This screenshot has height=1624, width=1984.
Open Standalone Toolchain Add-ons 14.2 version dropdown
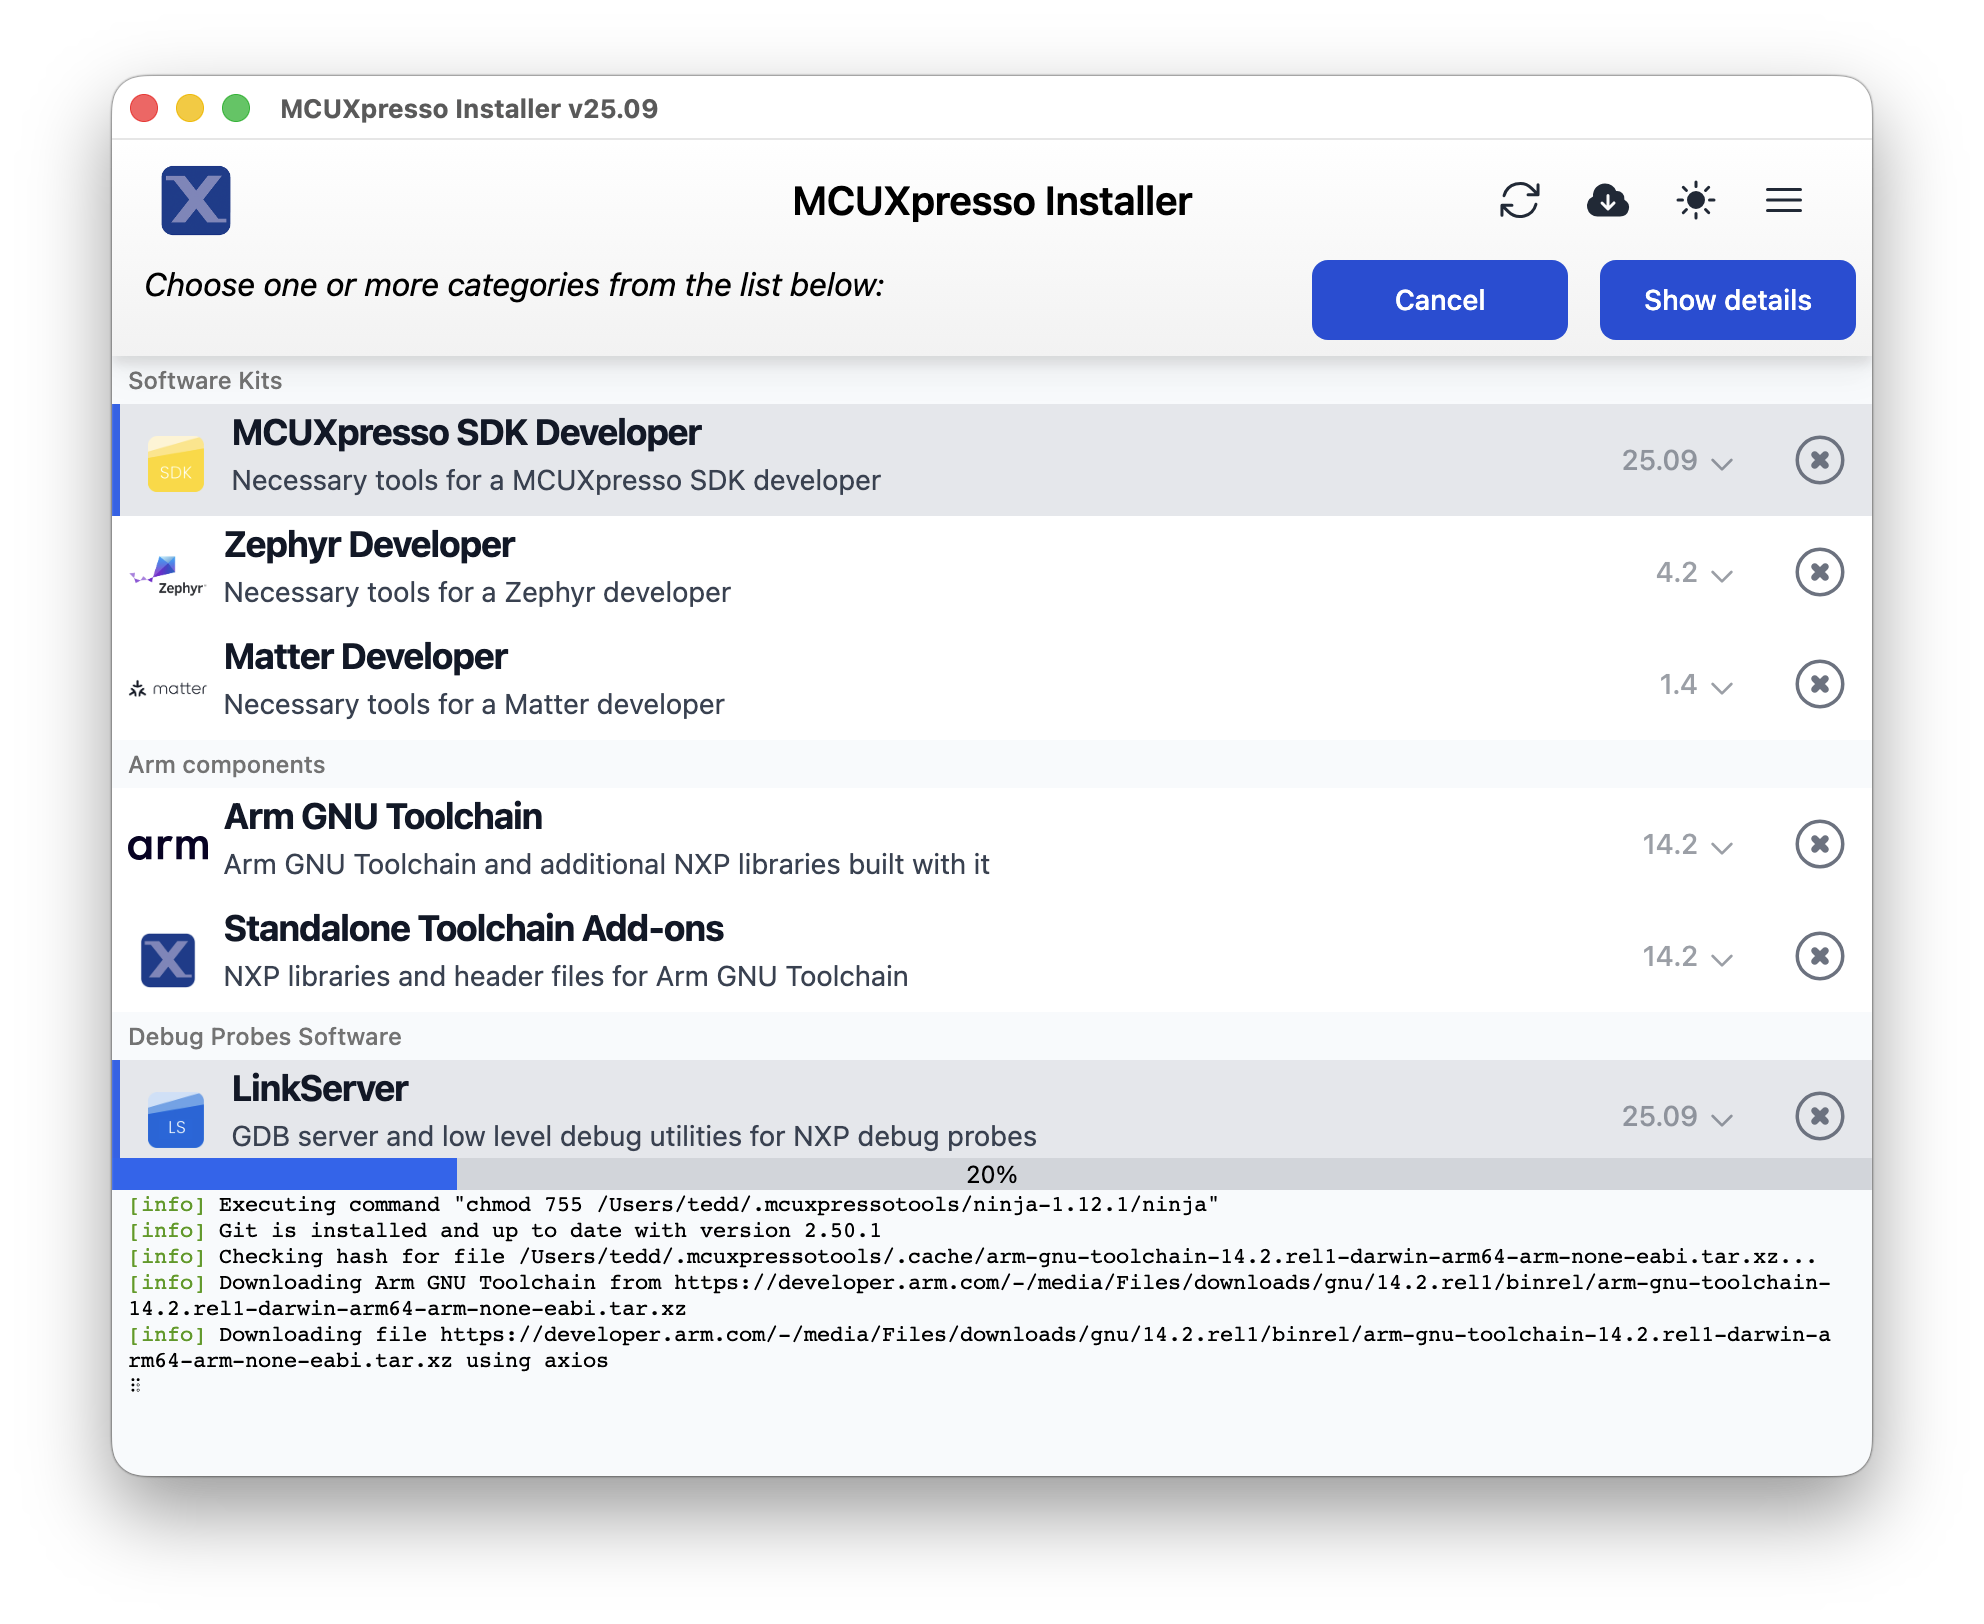1687,956
